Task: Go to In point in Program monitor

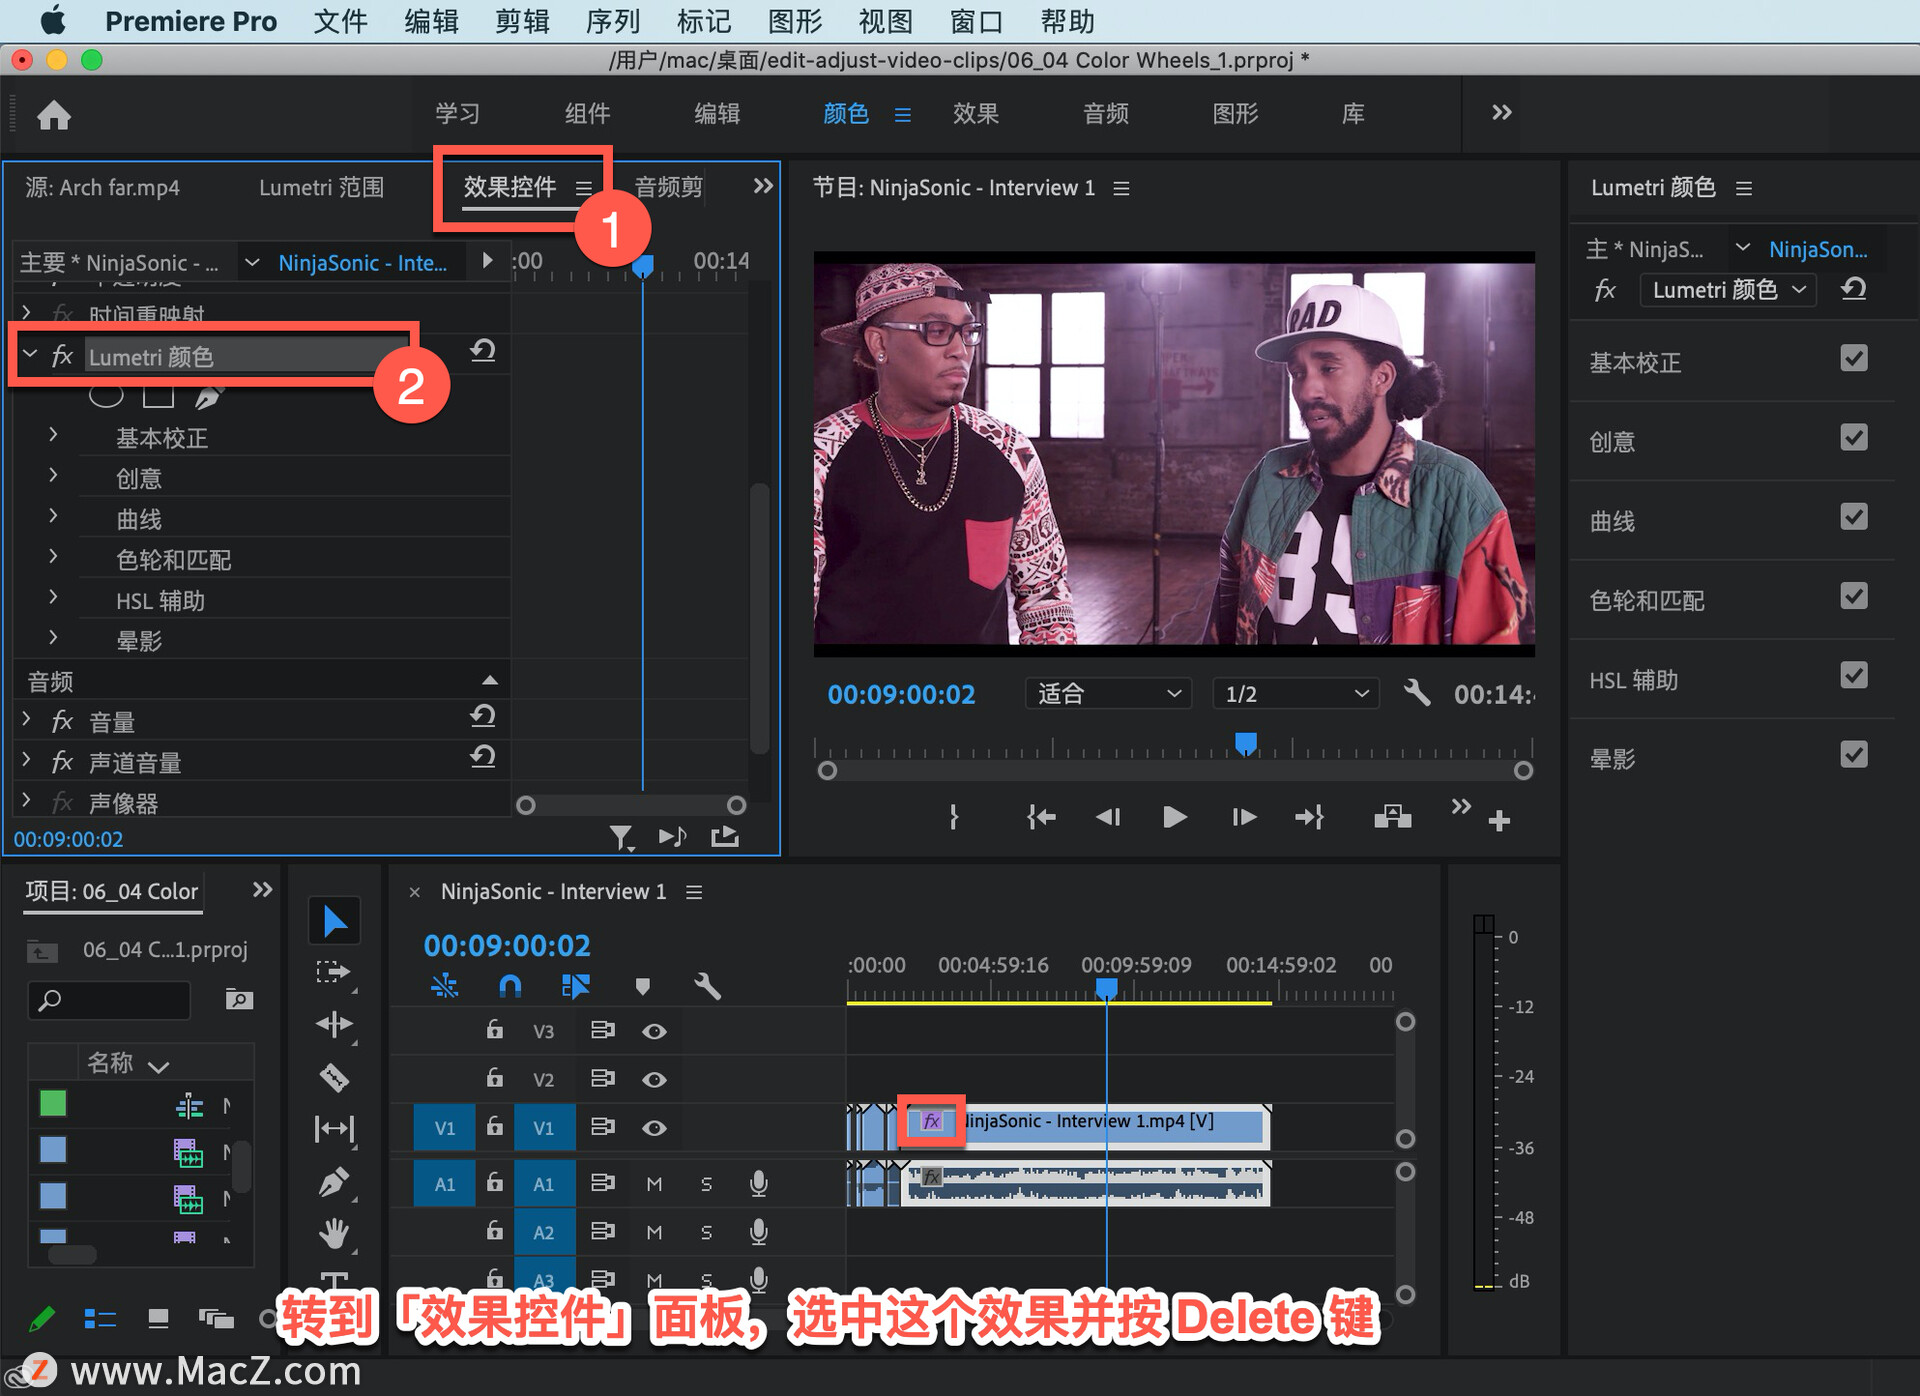Action: [x=1041, y=818]
